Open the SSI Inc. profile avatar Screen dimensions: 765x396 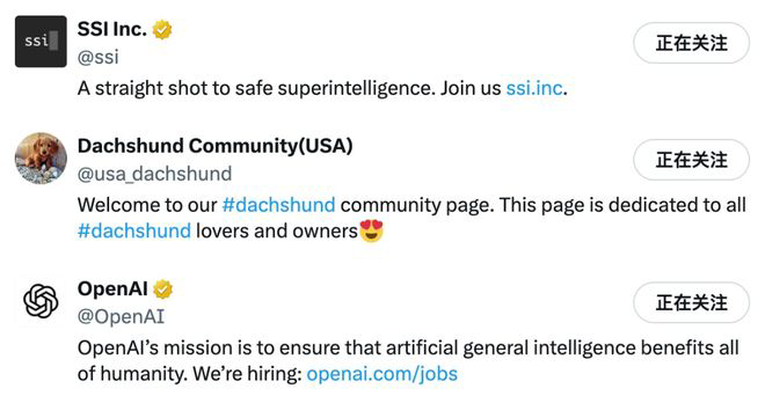pyautogui.click(x=41, y=41)
